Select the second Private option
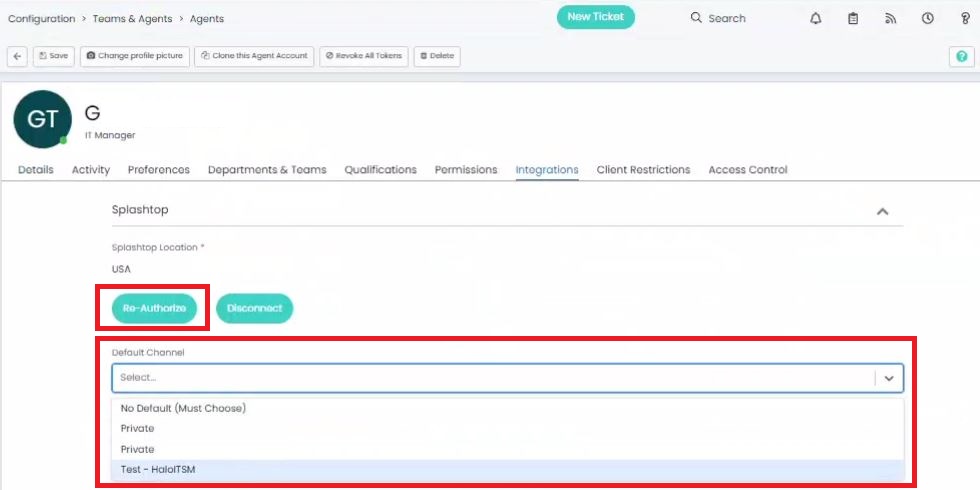 pyautogui.click(x=508, y=449)
